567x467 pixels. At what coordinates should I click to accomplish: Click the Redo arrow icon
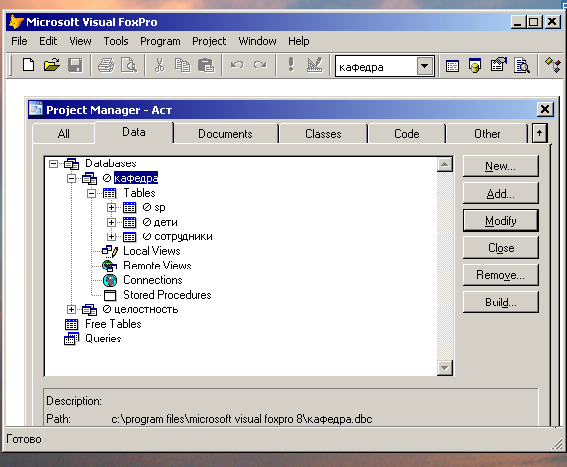260,65
